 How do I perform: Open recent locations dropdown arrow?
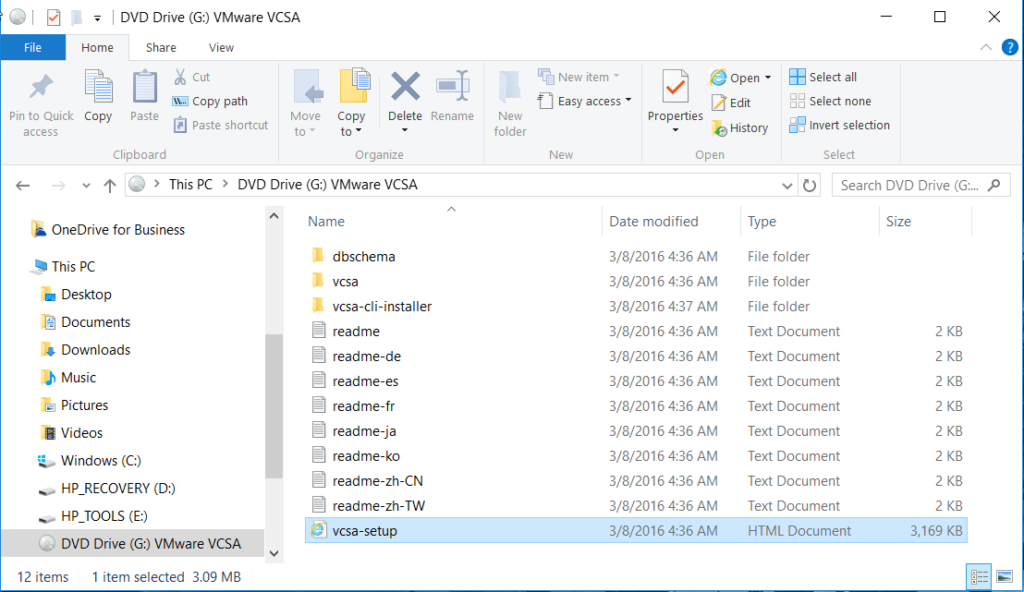[86, 186]
